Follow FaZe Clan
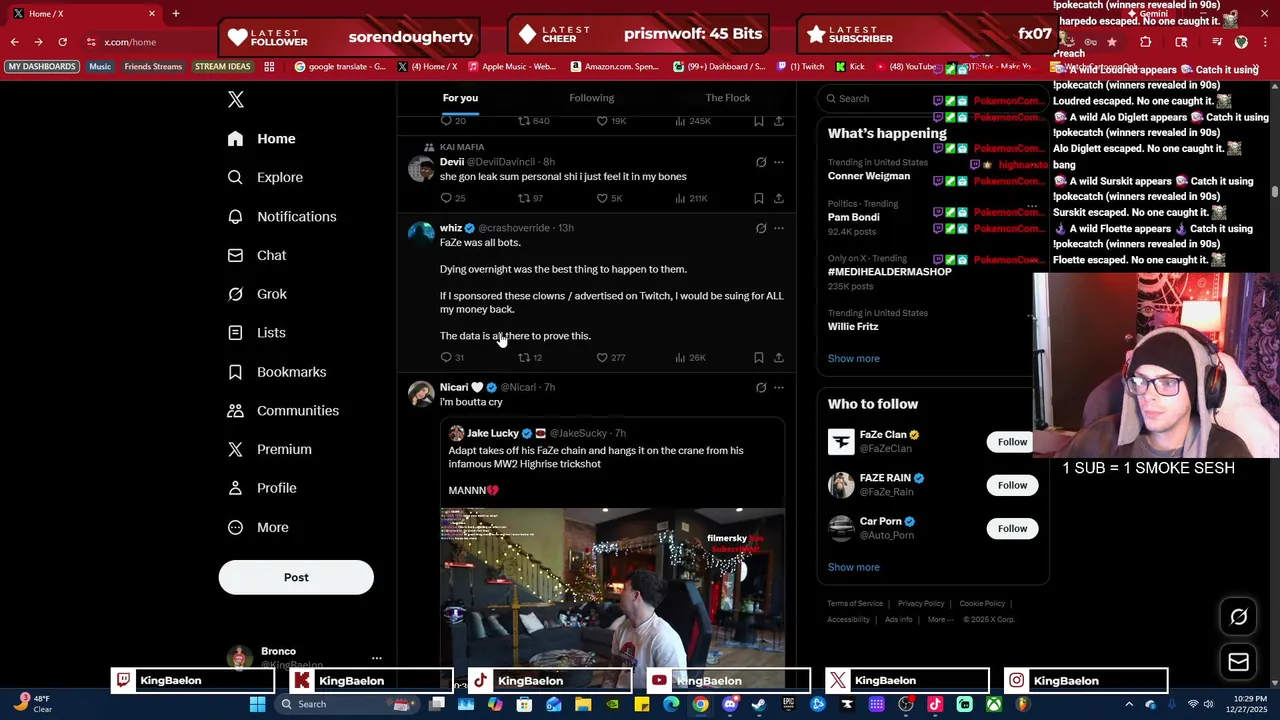The width and height of the screenshot is (1280, 720). (1012, 442)
